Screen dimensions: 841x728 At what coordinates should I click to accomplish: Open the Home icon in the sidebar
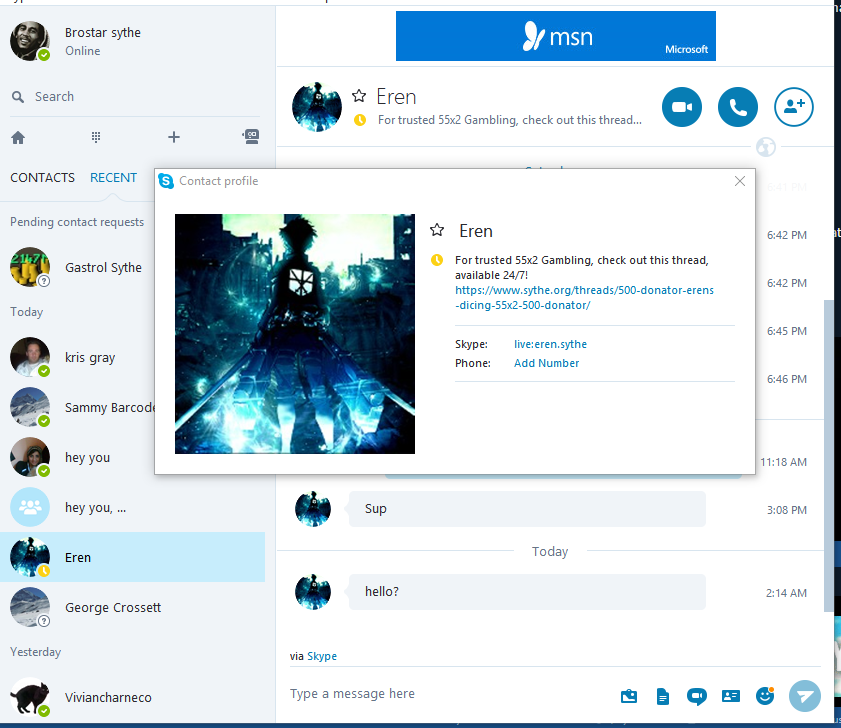(18, 138)
